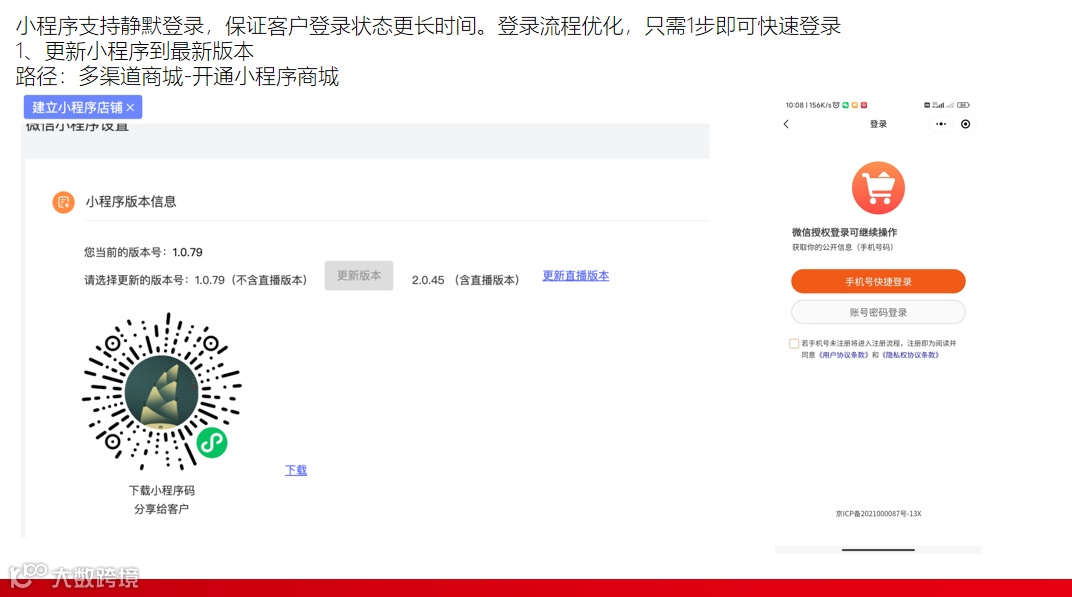The width and height of the screenshot is (1072, 597).
Task: Tap the circular close target icon in phone header
Action: [965, 124]
